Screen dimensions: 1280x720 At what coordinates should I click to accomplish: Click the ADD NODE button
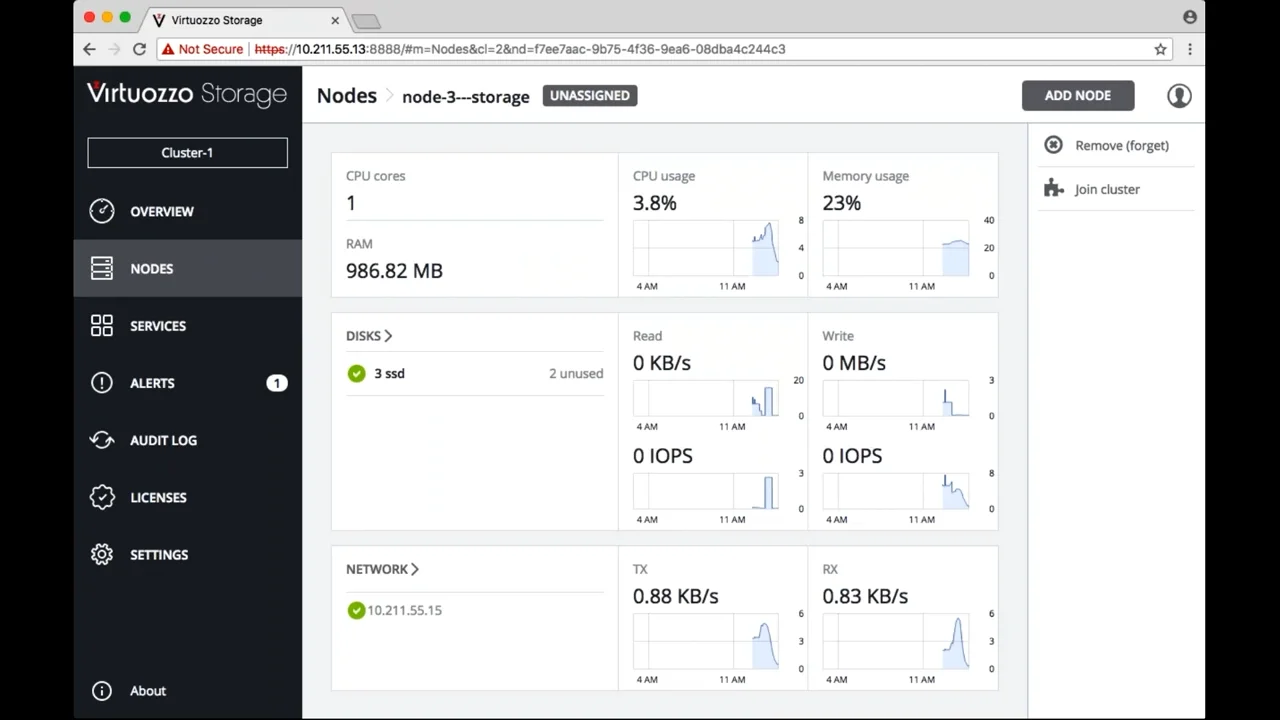pyautogui.click(x=1077, y=95)
